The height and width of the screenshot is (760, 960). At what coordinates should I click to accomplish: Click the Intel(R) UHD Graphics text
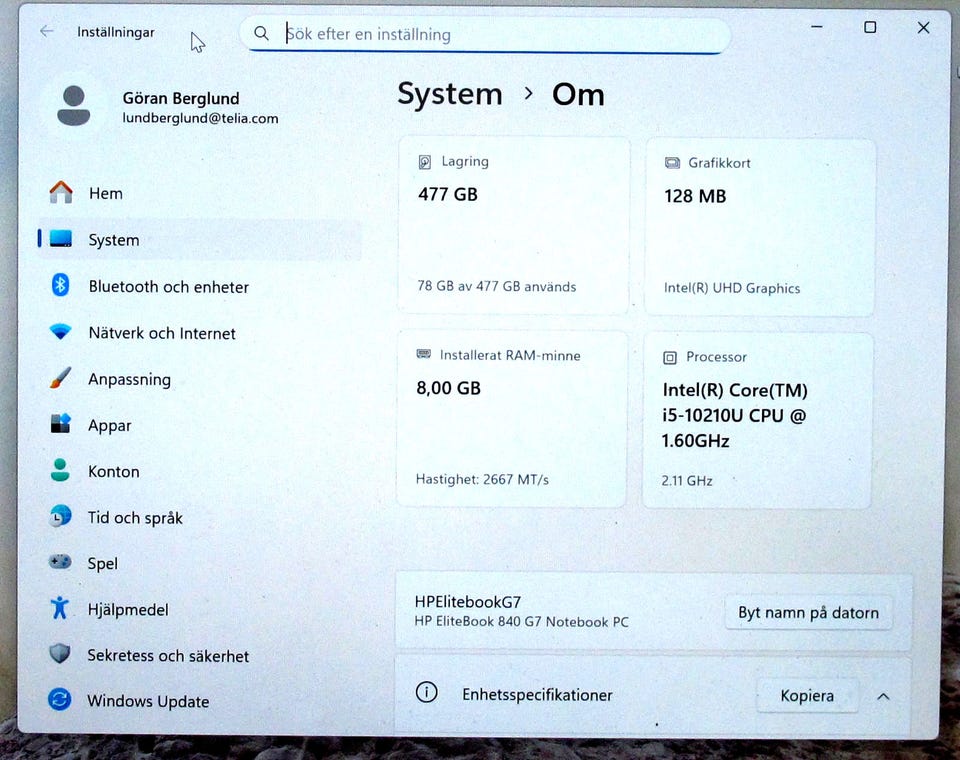click(x=732, y=288)
